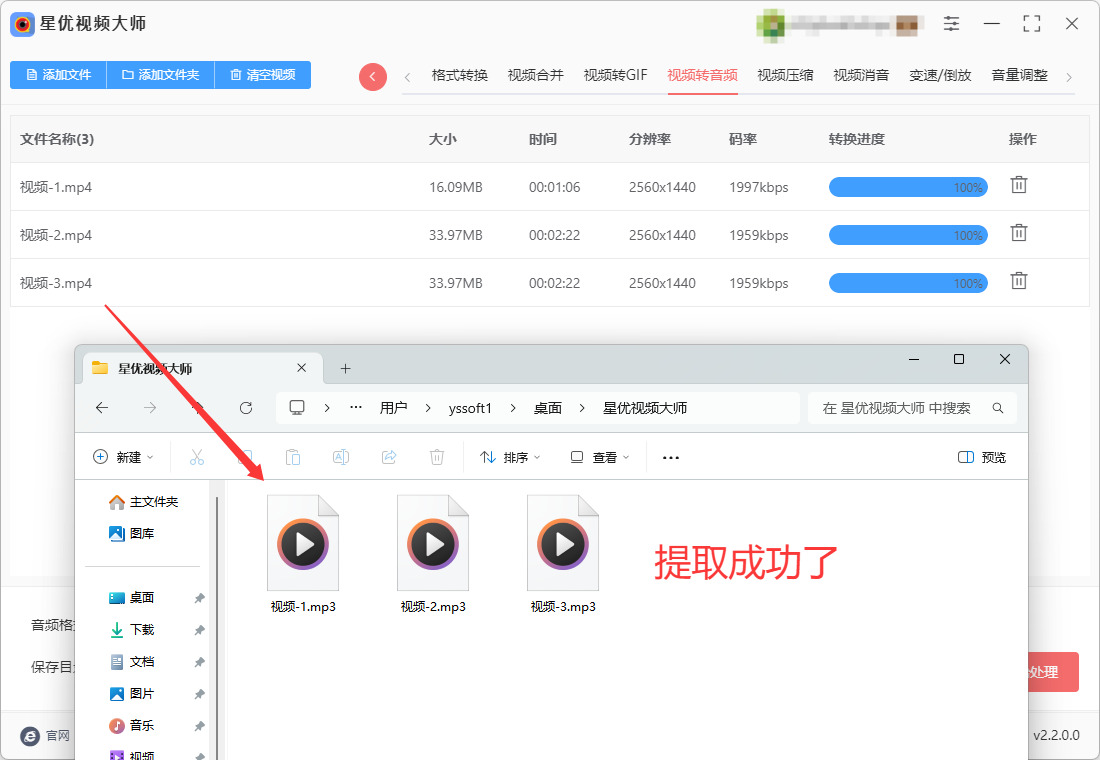Refresh the File Explorer folder view

click(246, 408)
